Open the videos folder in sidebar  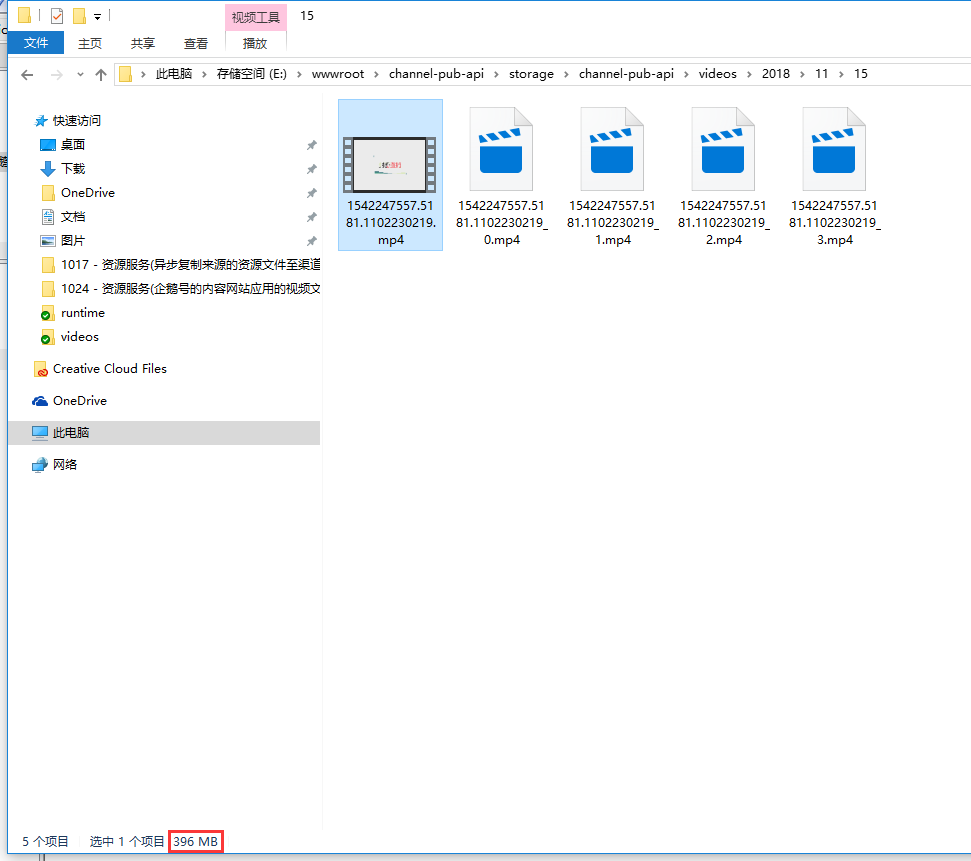click(x=79, y=337)
